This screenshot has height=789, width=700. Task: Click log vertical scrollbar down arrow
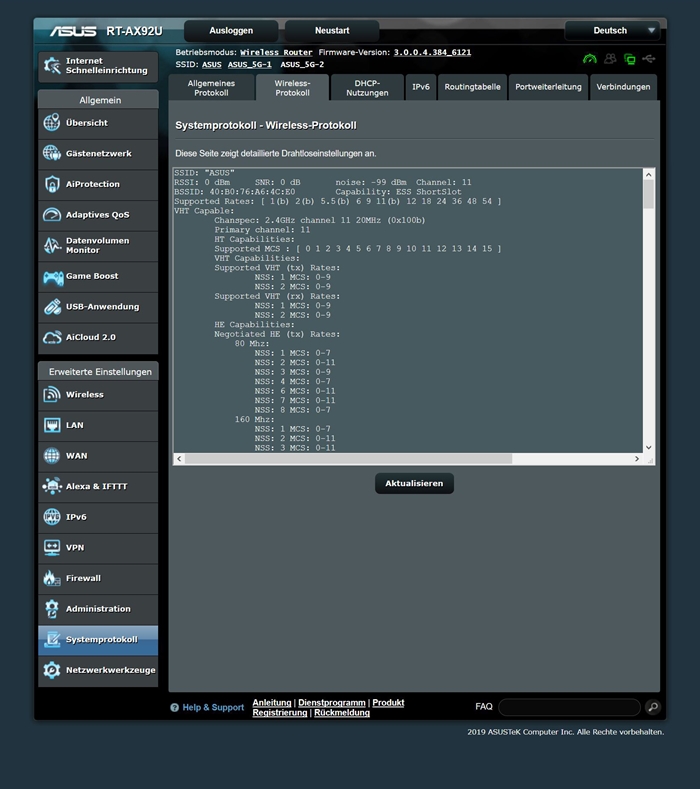(649, 447)
